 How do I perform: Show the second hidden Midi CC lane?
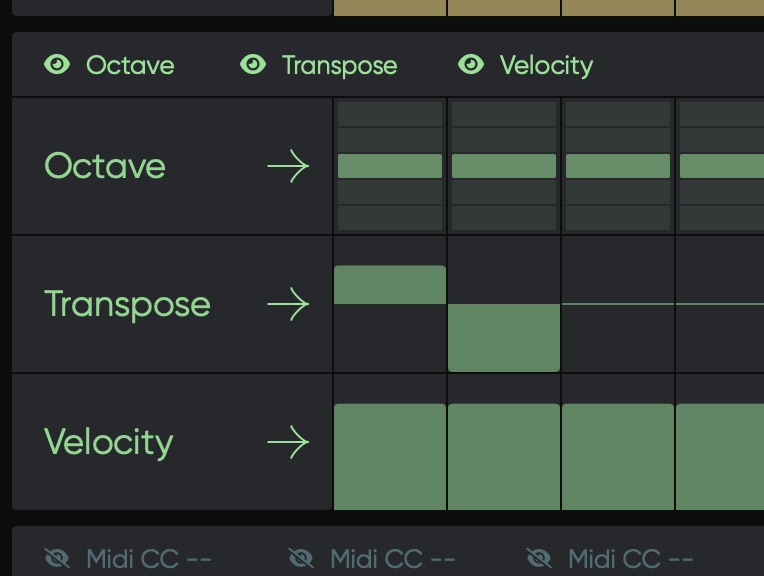(x=301, y=558)
